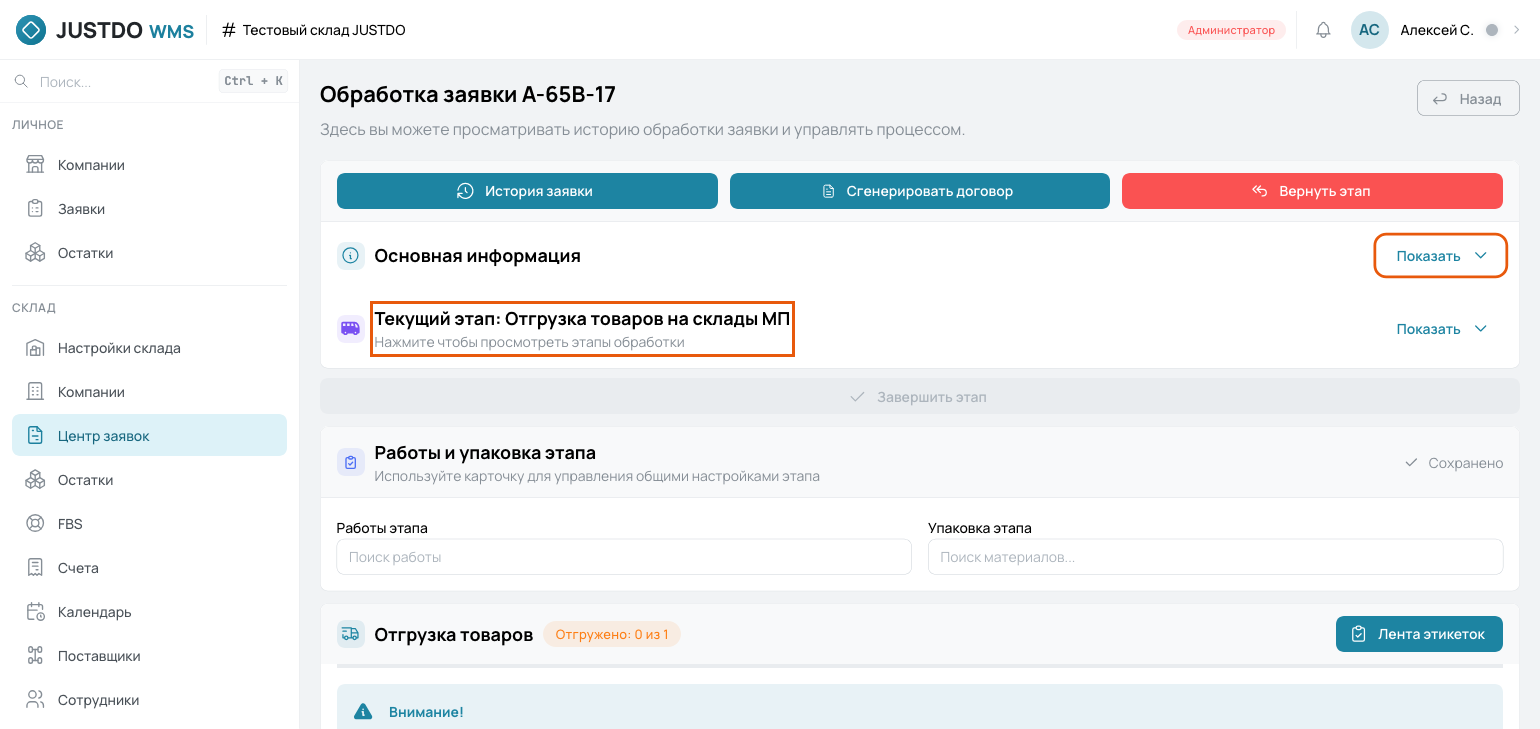Focus the Поиск материалов field
The image size is (1540, 729).
1215,557
